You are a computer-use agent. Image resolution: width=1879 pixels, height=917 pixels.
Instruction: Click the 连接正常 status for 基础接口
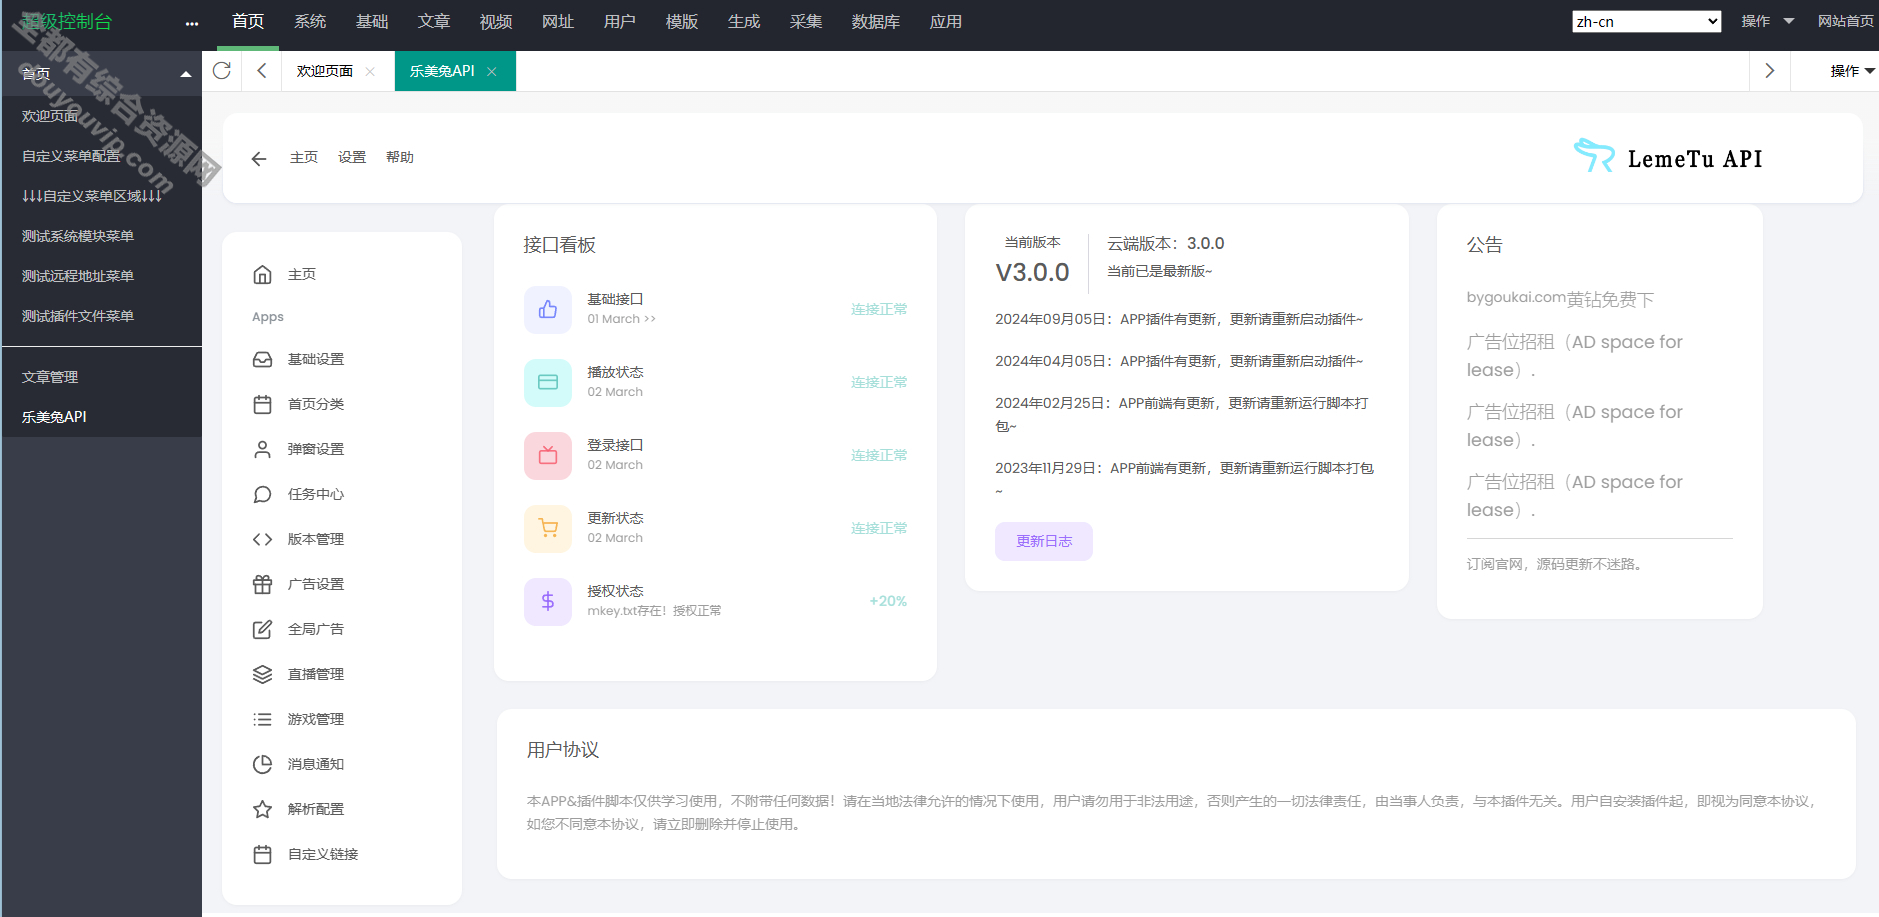click(x=879, y=309)
